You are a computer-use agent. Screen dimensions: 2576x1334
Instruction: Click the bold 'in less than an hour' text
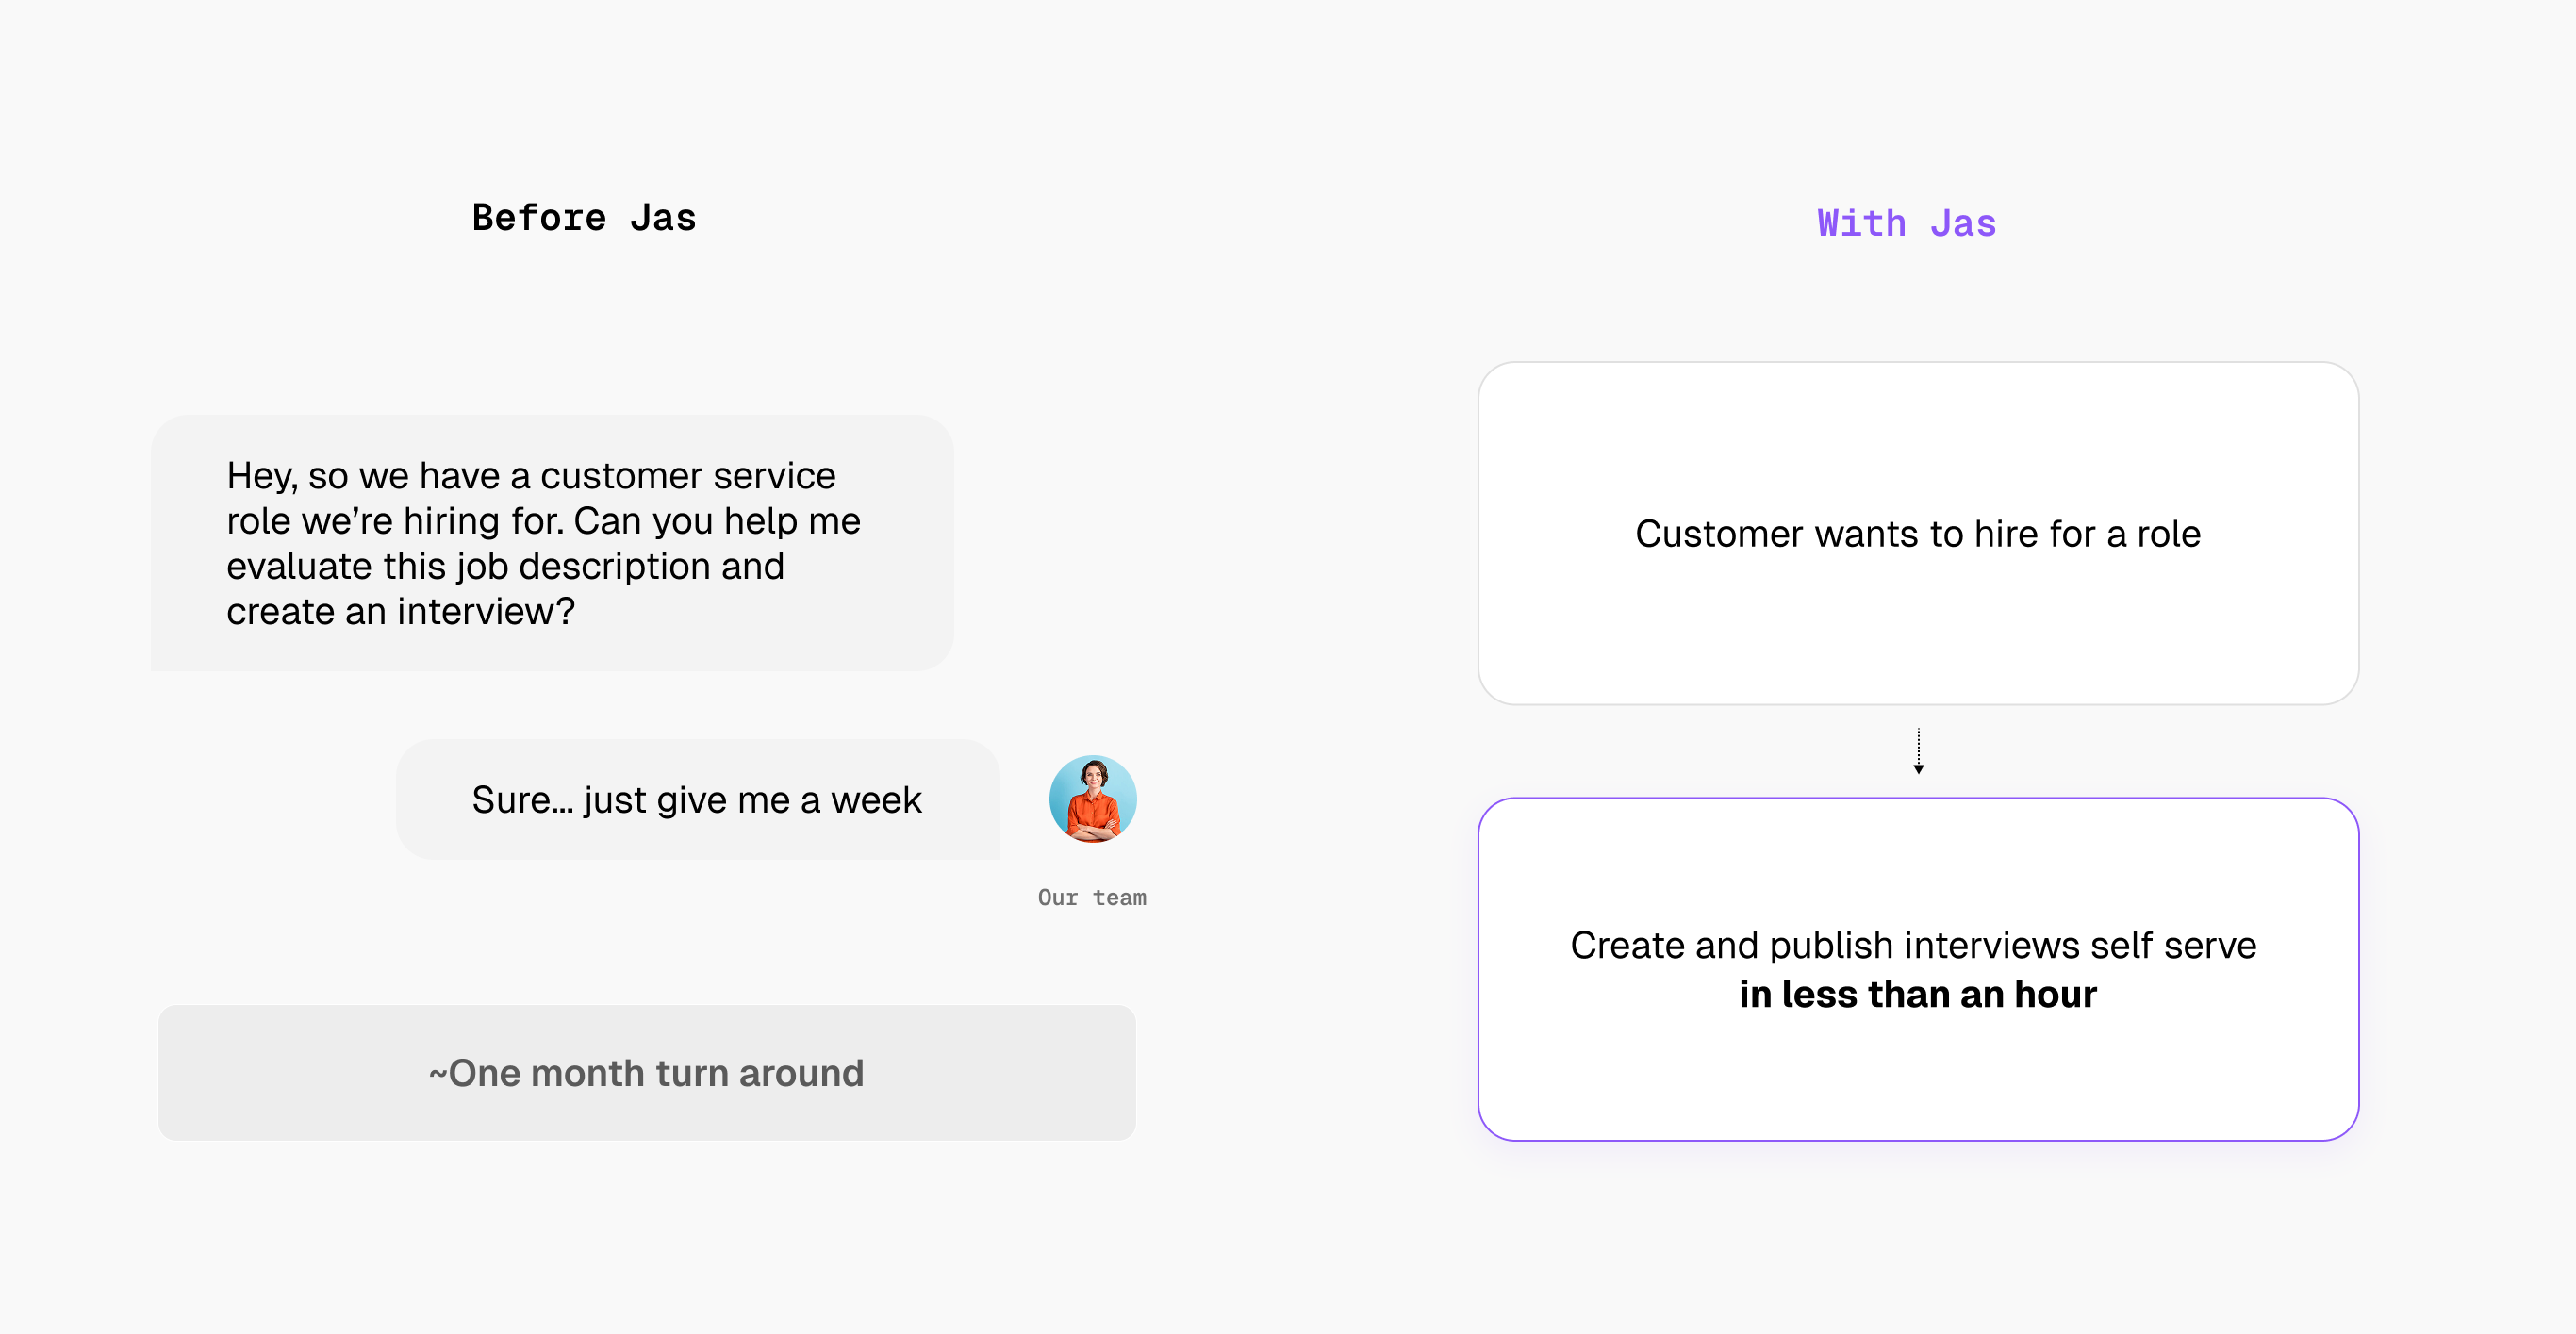pos(1917,994)
